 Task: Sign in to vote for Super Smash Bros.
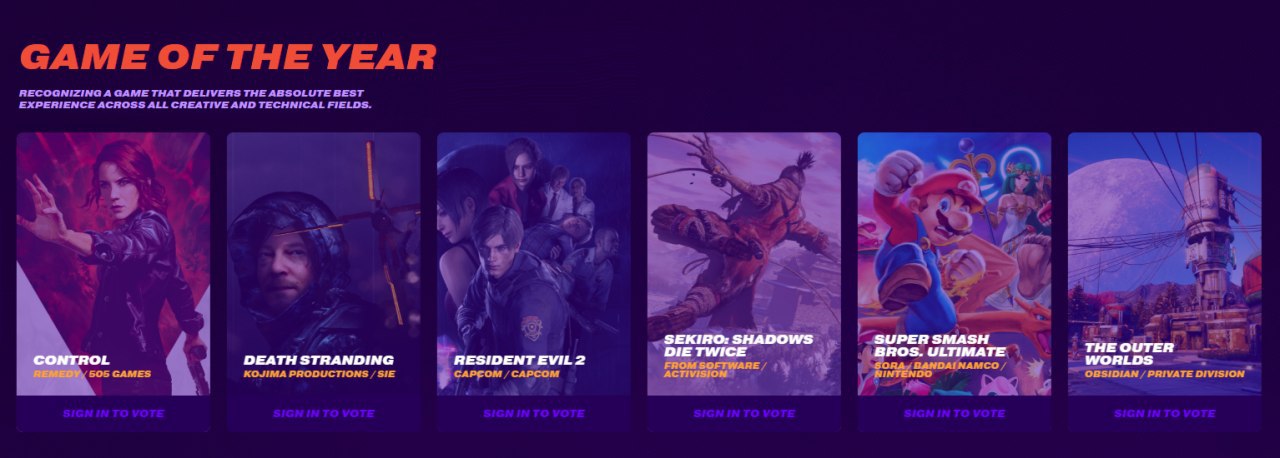954,413
